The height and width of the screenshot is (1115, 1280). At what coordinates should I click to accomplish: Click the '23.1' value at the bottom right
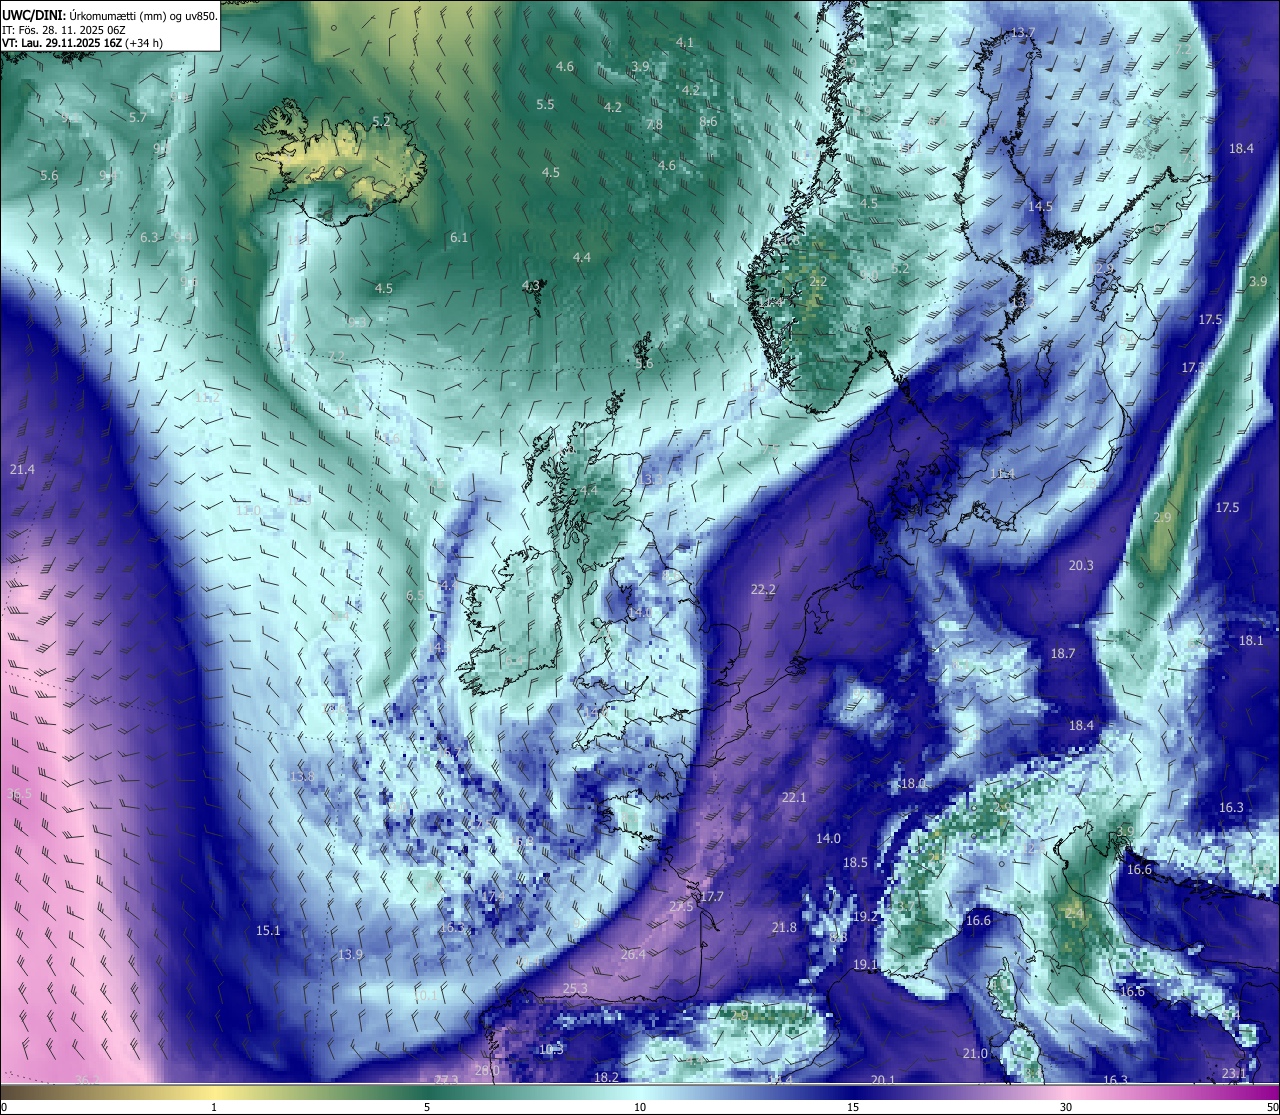1235,1074
